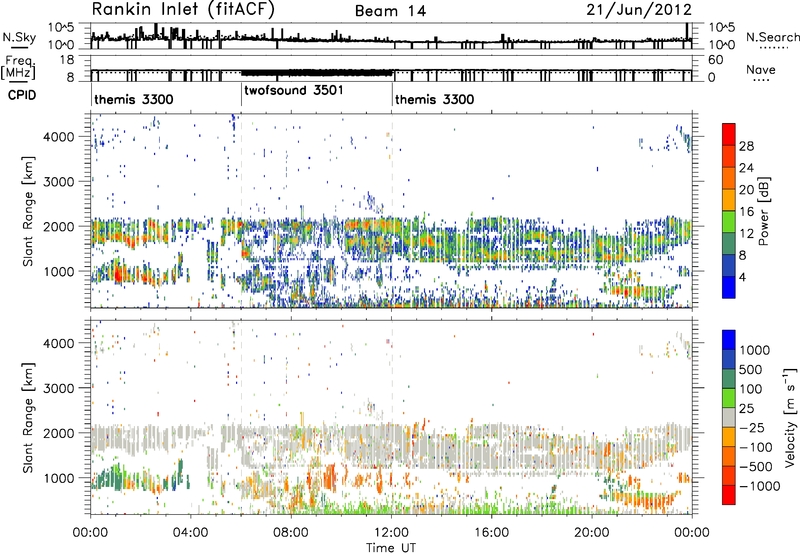Click the '10^5' tick left of N.Sky panel
Image resolution: width=800 pixels, height=554 pixels.
[x=61, y=28]
